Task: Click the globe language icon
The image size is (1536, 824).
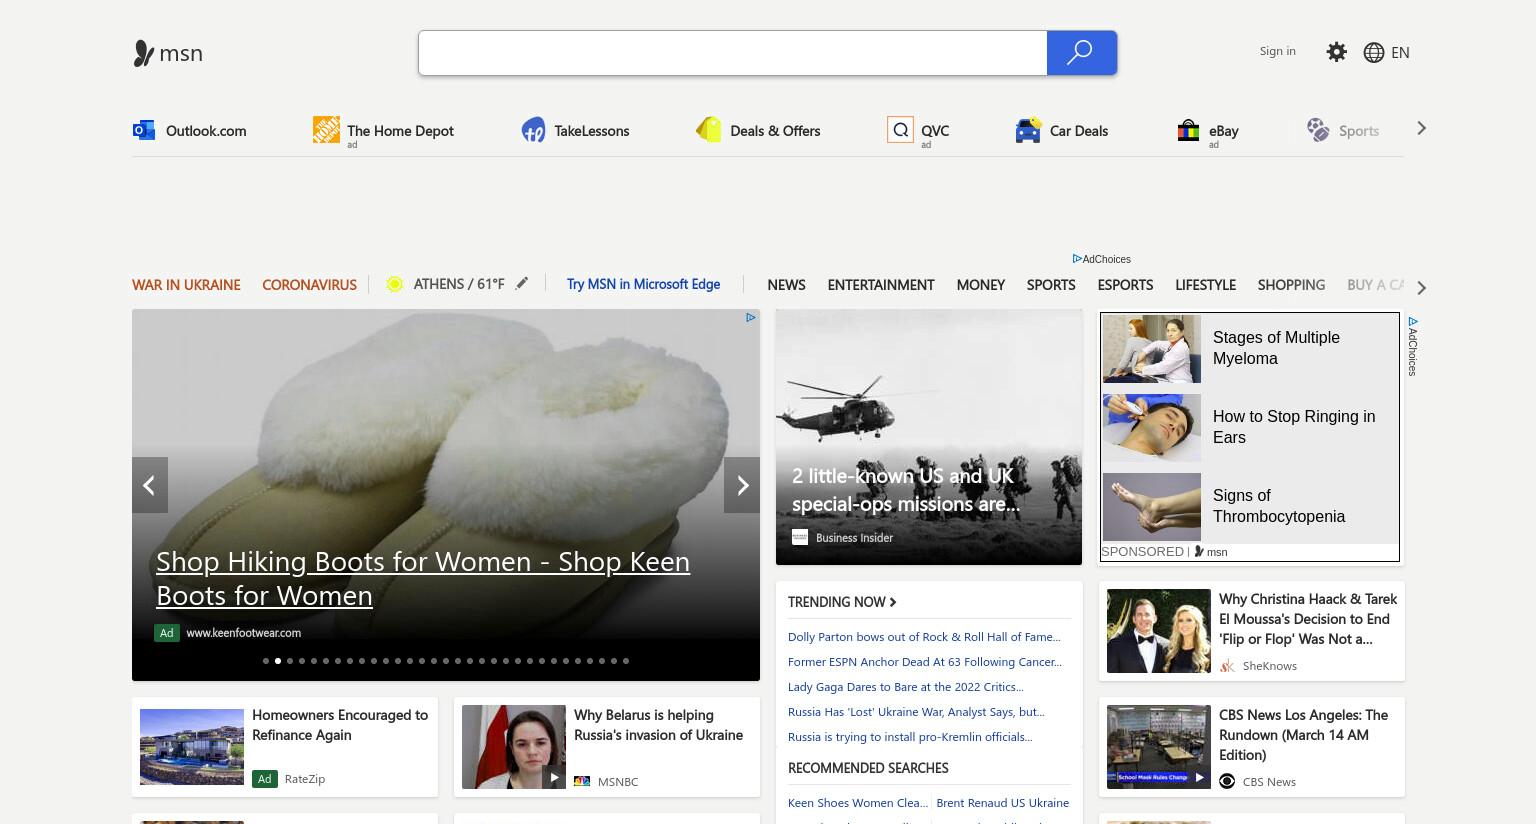Action: pos(1374,52)
